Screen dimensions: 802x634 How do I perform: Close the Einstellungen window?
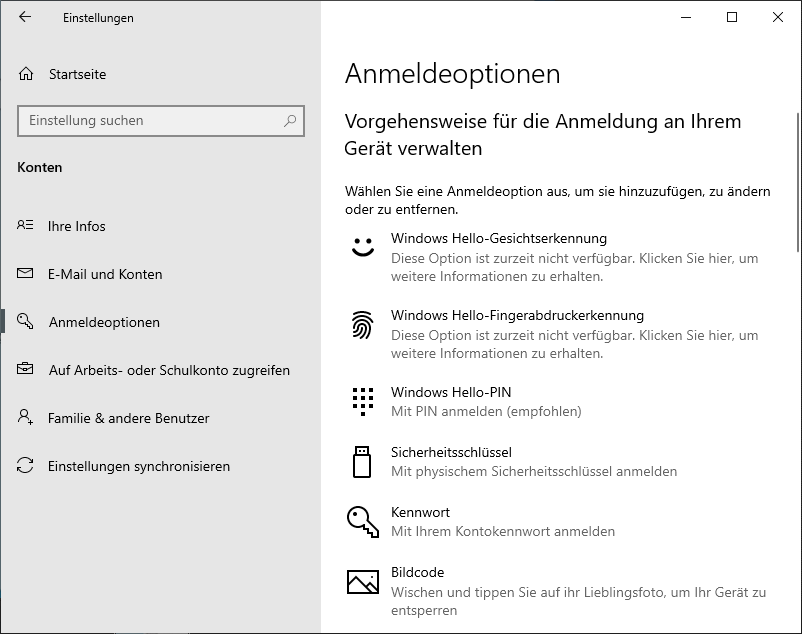coord(778,17)
